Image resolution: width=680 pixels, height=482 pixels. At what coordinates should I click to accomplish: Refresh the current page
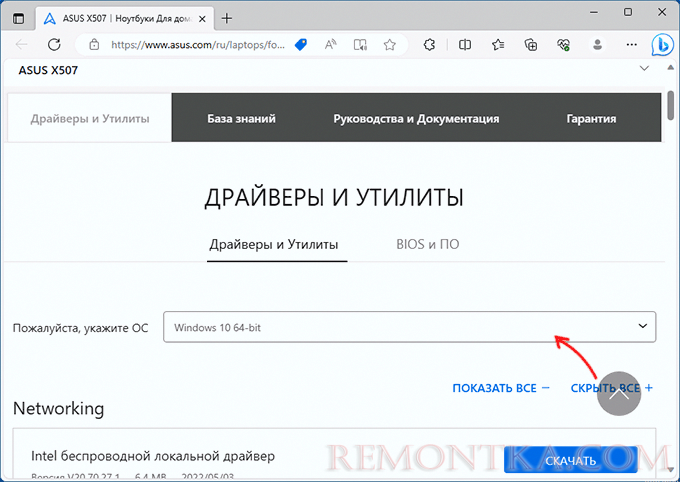pyautogui.click(x=54, y=44)
